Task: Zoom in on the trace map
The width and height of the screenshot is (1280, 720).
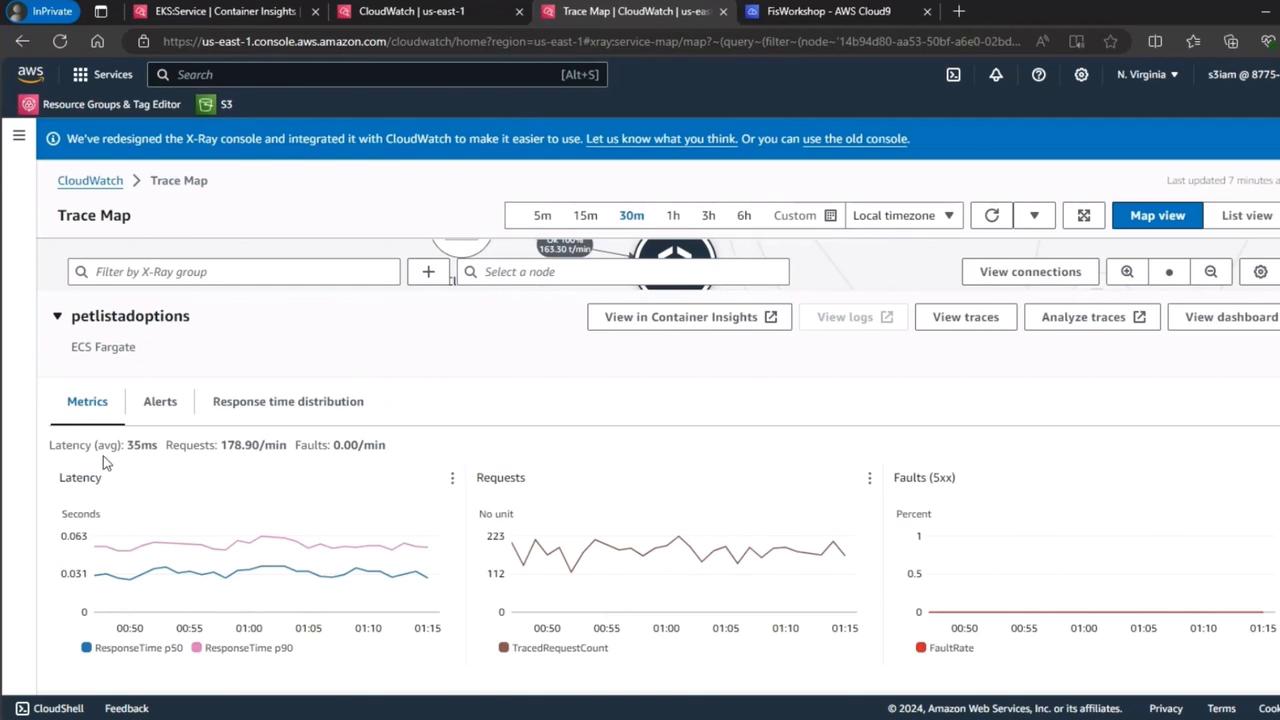Action: click(x=1127, y=272)
